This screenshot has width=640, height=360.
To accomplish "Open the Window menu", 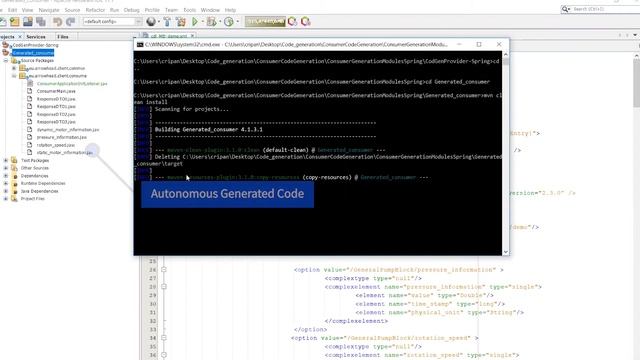I will 210,10.
